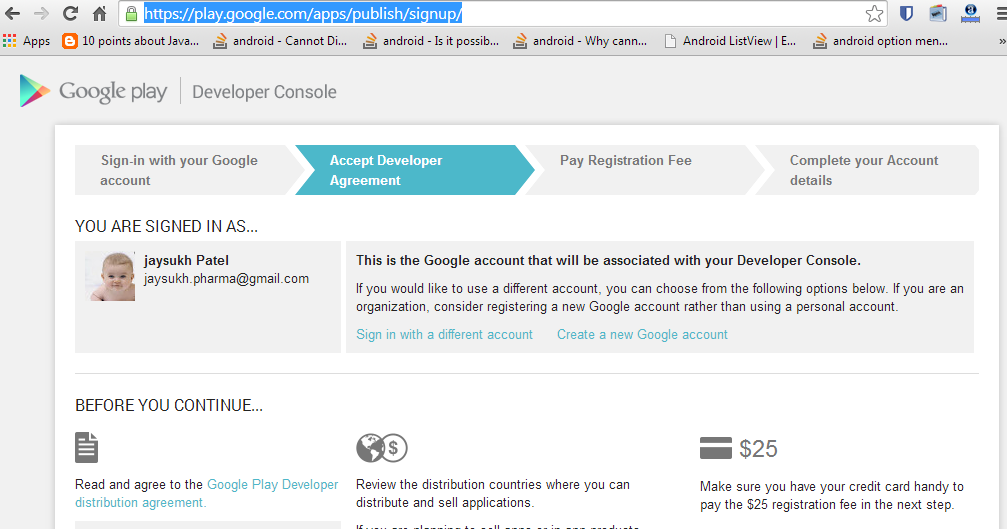
Task: Open the blue shield extension icon
Action: (x=906, y=13)
